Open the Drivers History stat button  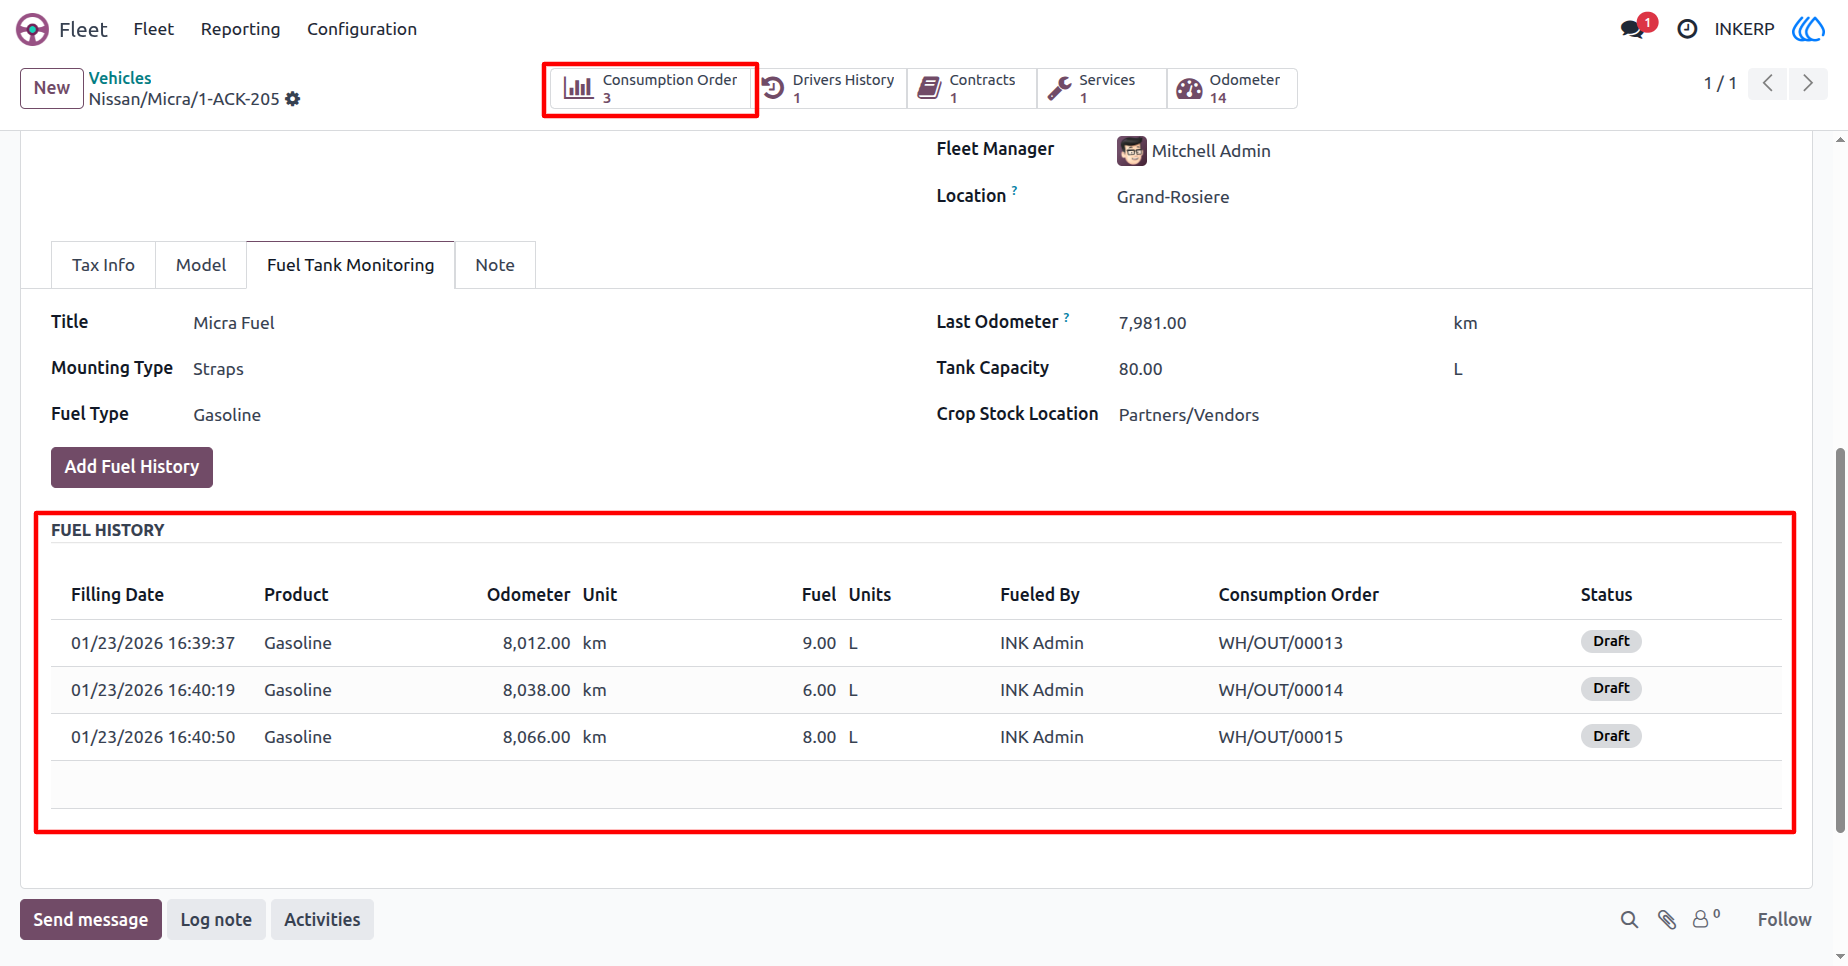pos(829,88)
